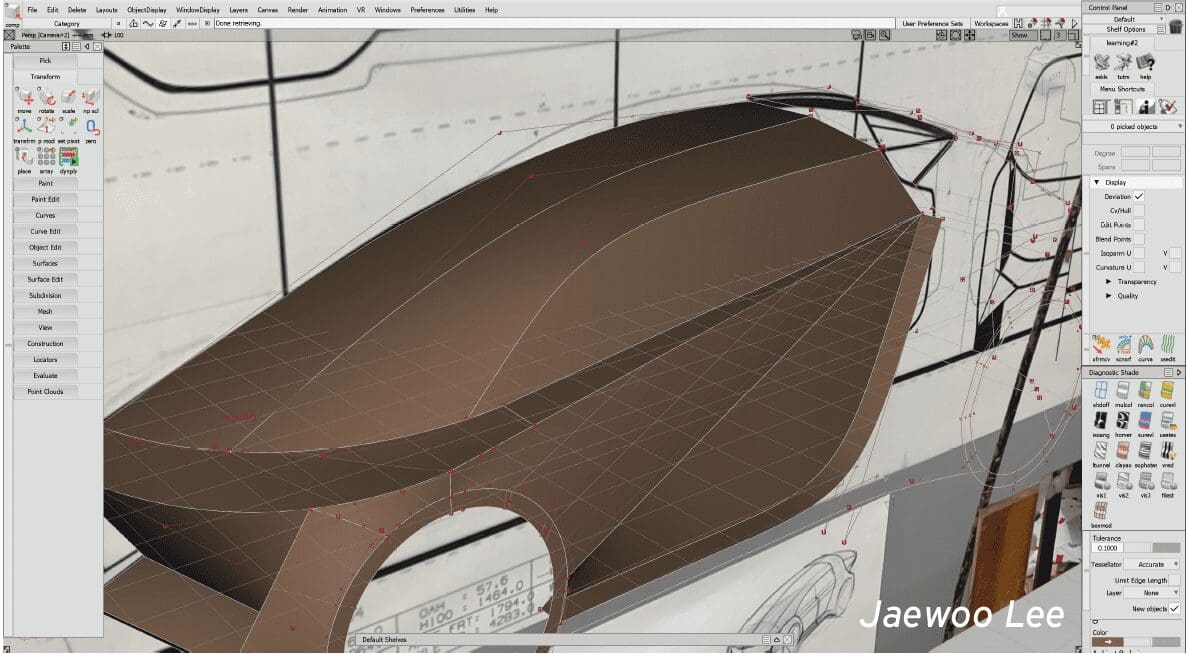Screen dimensions: 1188x654
Task: Select the transfrm tool icon
Action: coord(25,126)
